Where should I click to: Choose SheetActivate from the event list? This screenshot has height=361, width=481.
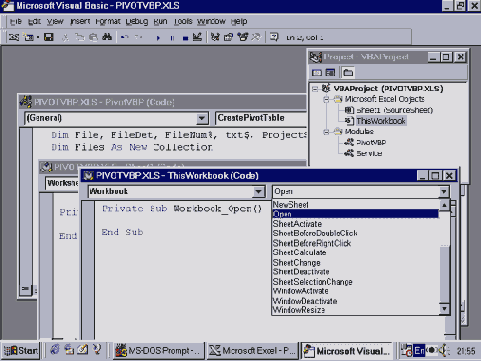(355, 224)
